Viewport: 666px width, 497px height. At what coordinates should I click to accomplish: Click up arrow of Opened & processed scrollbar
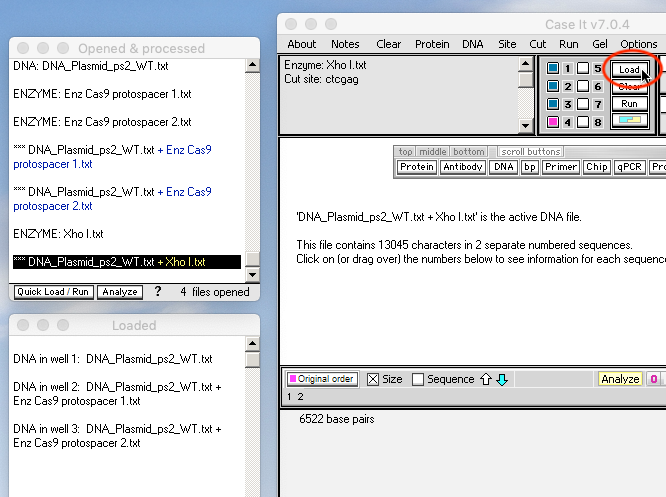252,65
